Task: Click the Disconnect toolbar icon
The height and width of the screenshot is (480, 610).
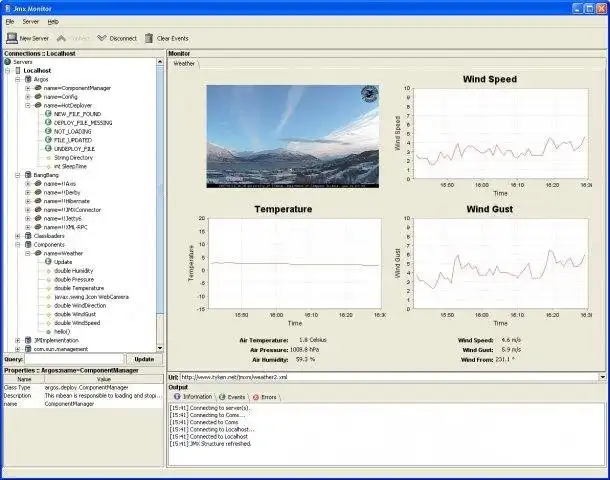Action: 101,38
